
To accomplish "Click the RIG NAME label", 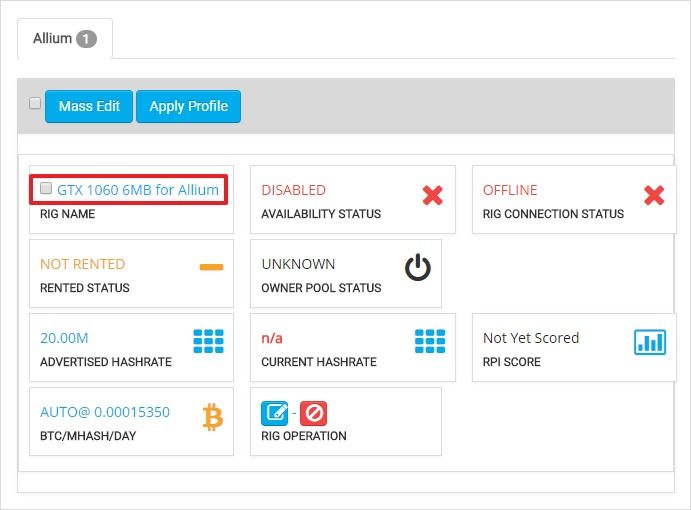I will (67, 214).
